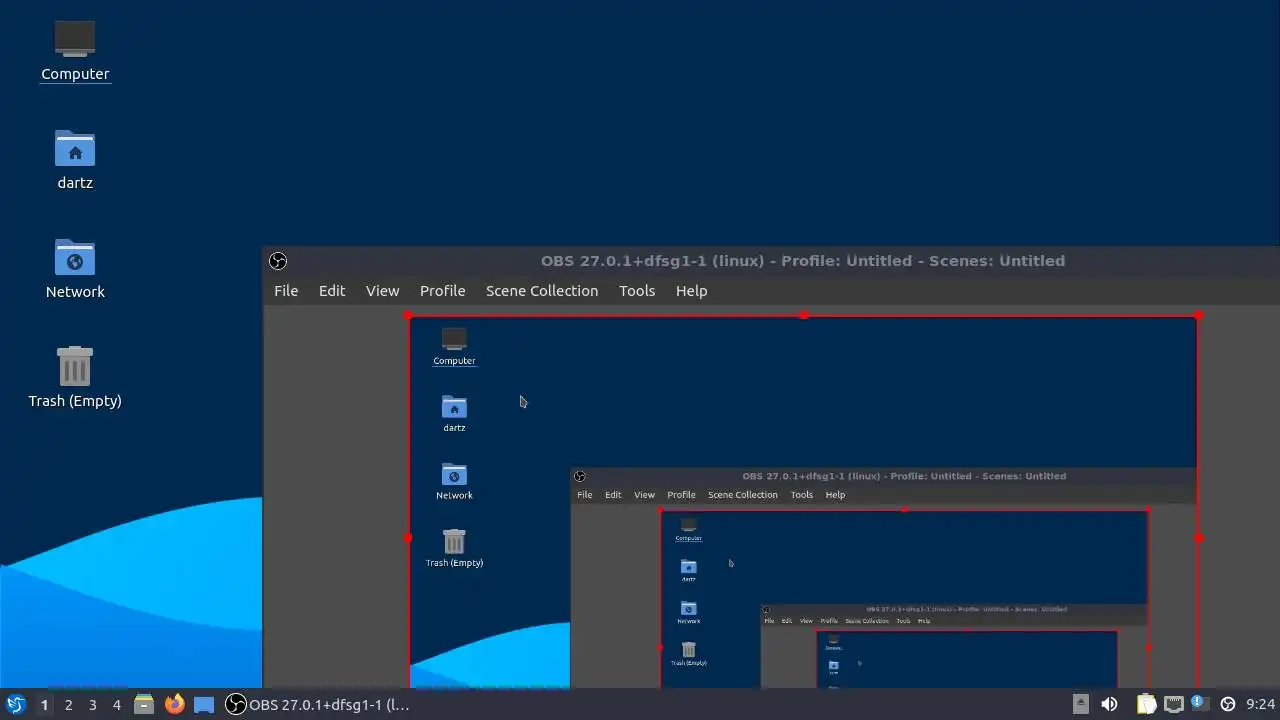This screenshot has width=1280, height=720.
Task: Click the blue show desktop panel icon
Action: click(204, 704)
